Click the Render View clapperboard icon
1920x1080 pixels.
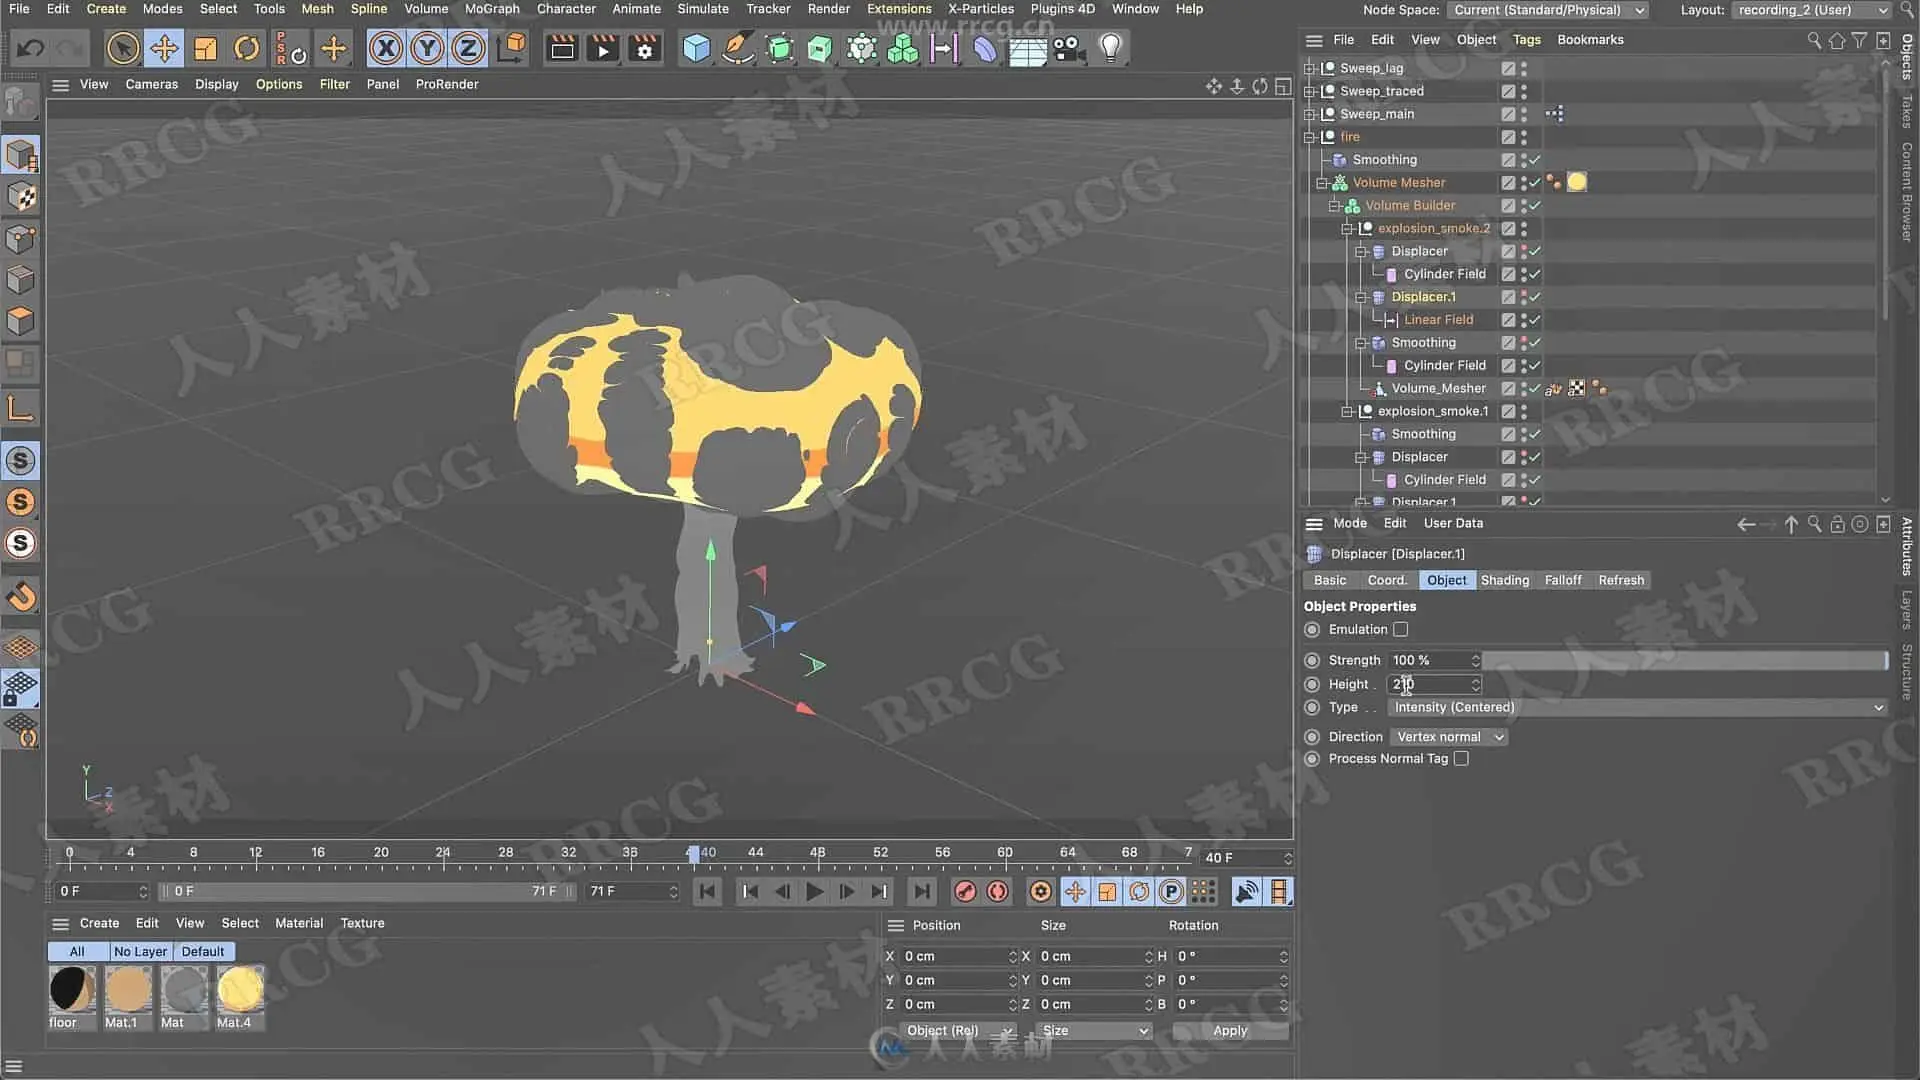click(x=562, y=48)
